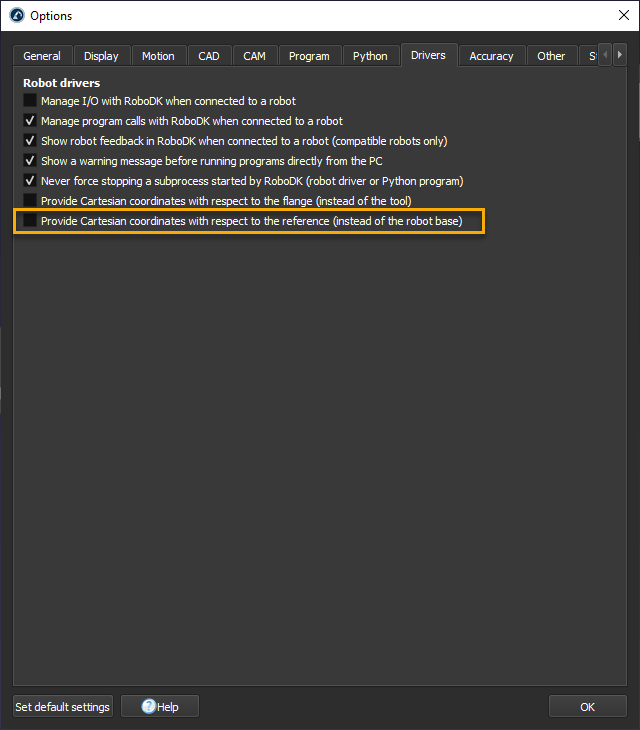This screenshot has height=730, width=640.
Task: Open the Python tab
Action: tap(370, 56)
